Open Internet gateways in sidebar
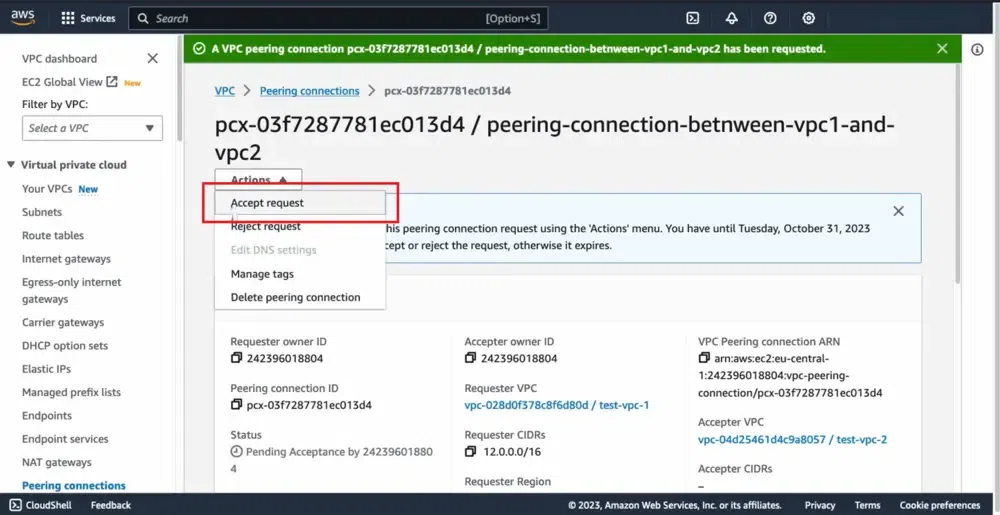1000x515 pixels. 66,259
